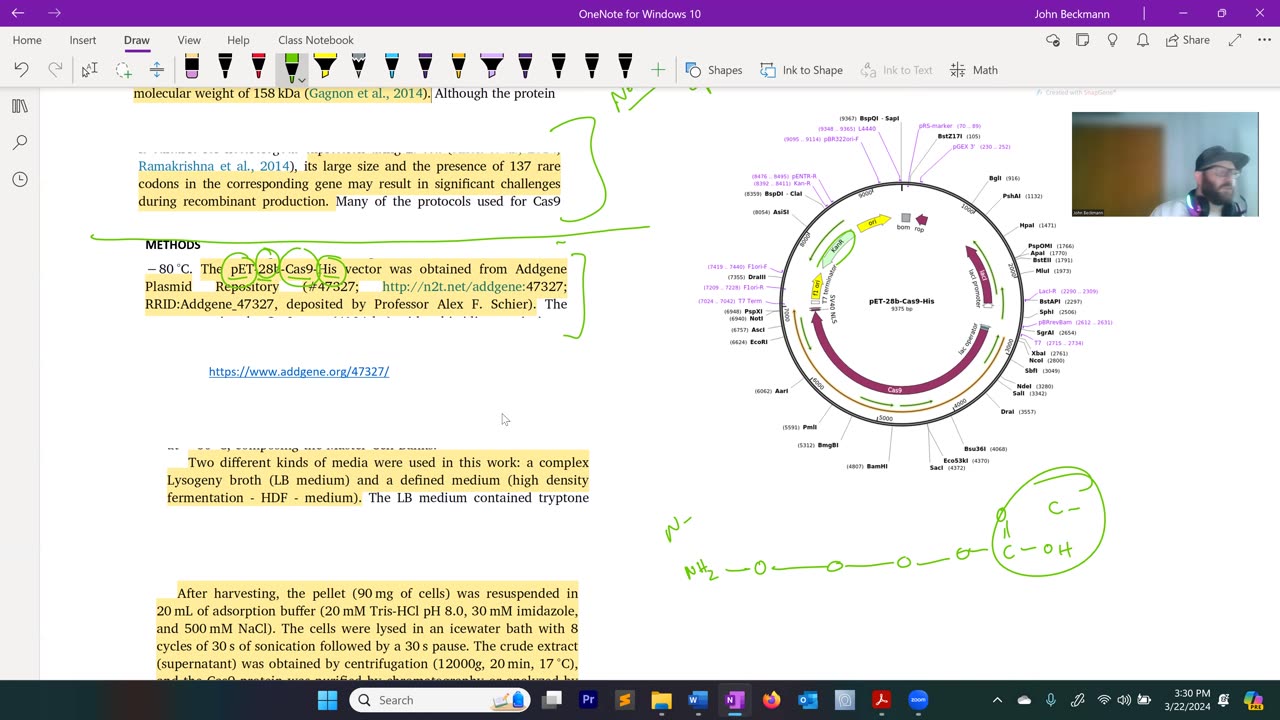This screenshot has height=720, width=1280.
Task: Select the light blue pen
Action: [392, 67]
